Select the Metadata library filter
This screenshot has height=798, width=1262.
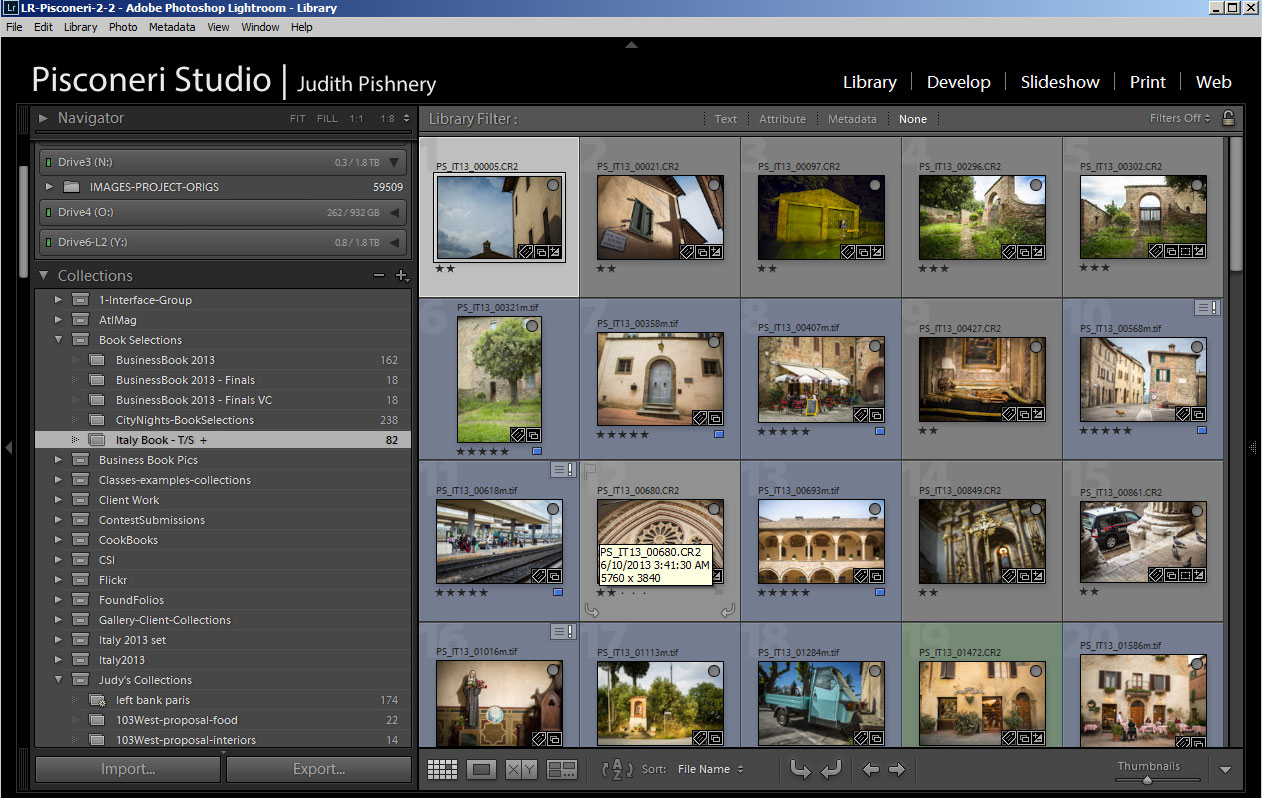click(852, 119)
